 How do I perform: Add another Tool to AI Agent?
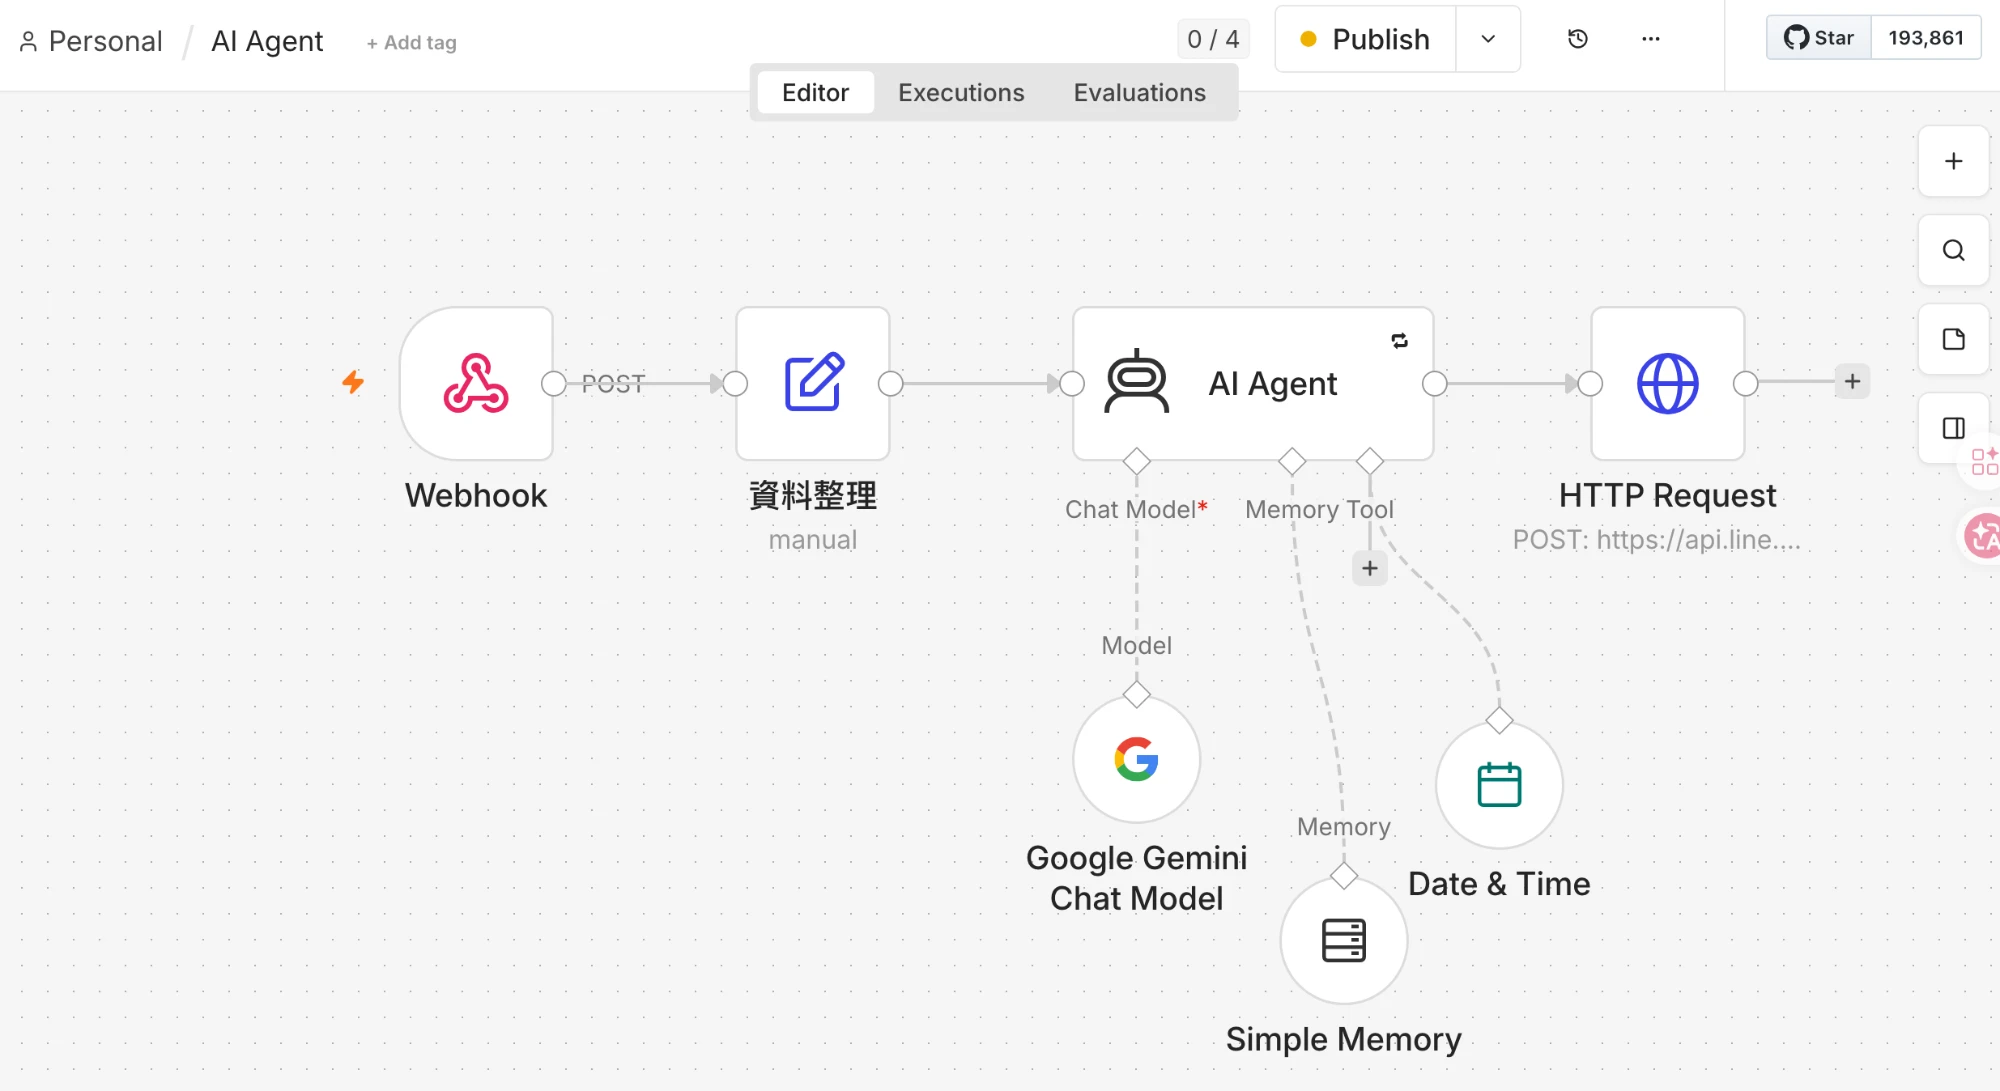[x=1370, y=568]
